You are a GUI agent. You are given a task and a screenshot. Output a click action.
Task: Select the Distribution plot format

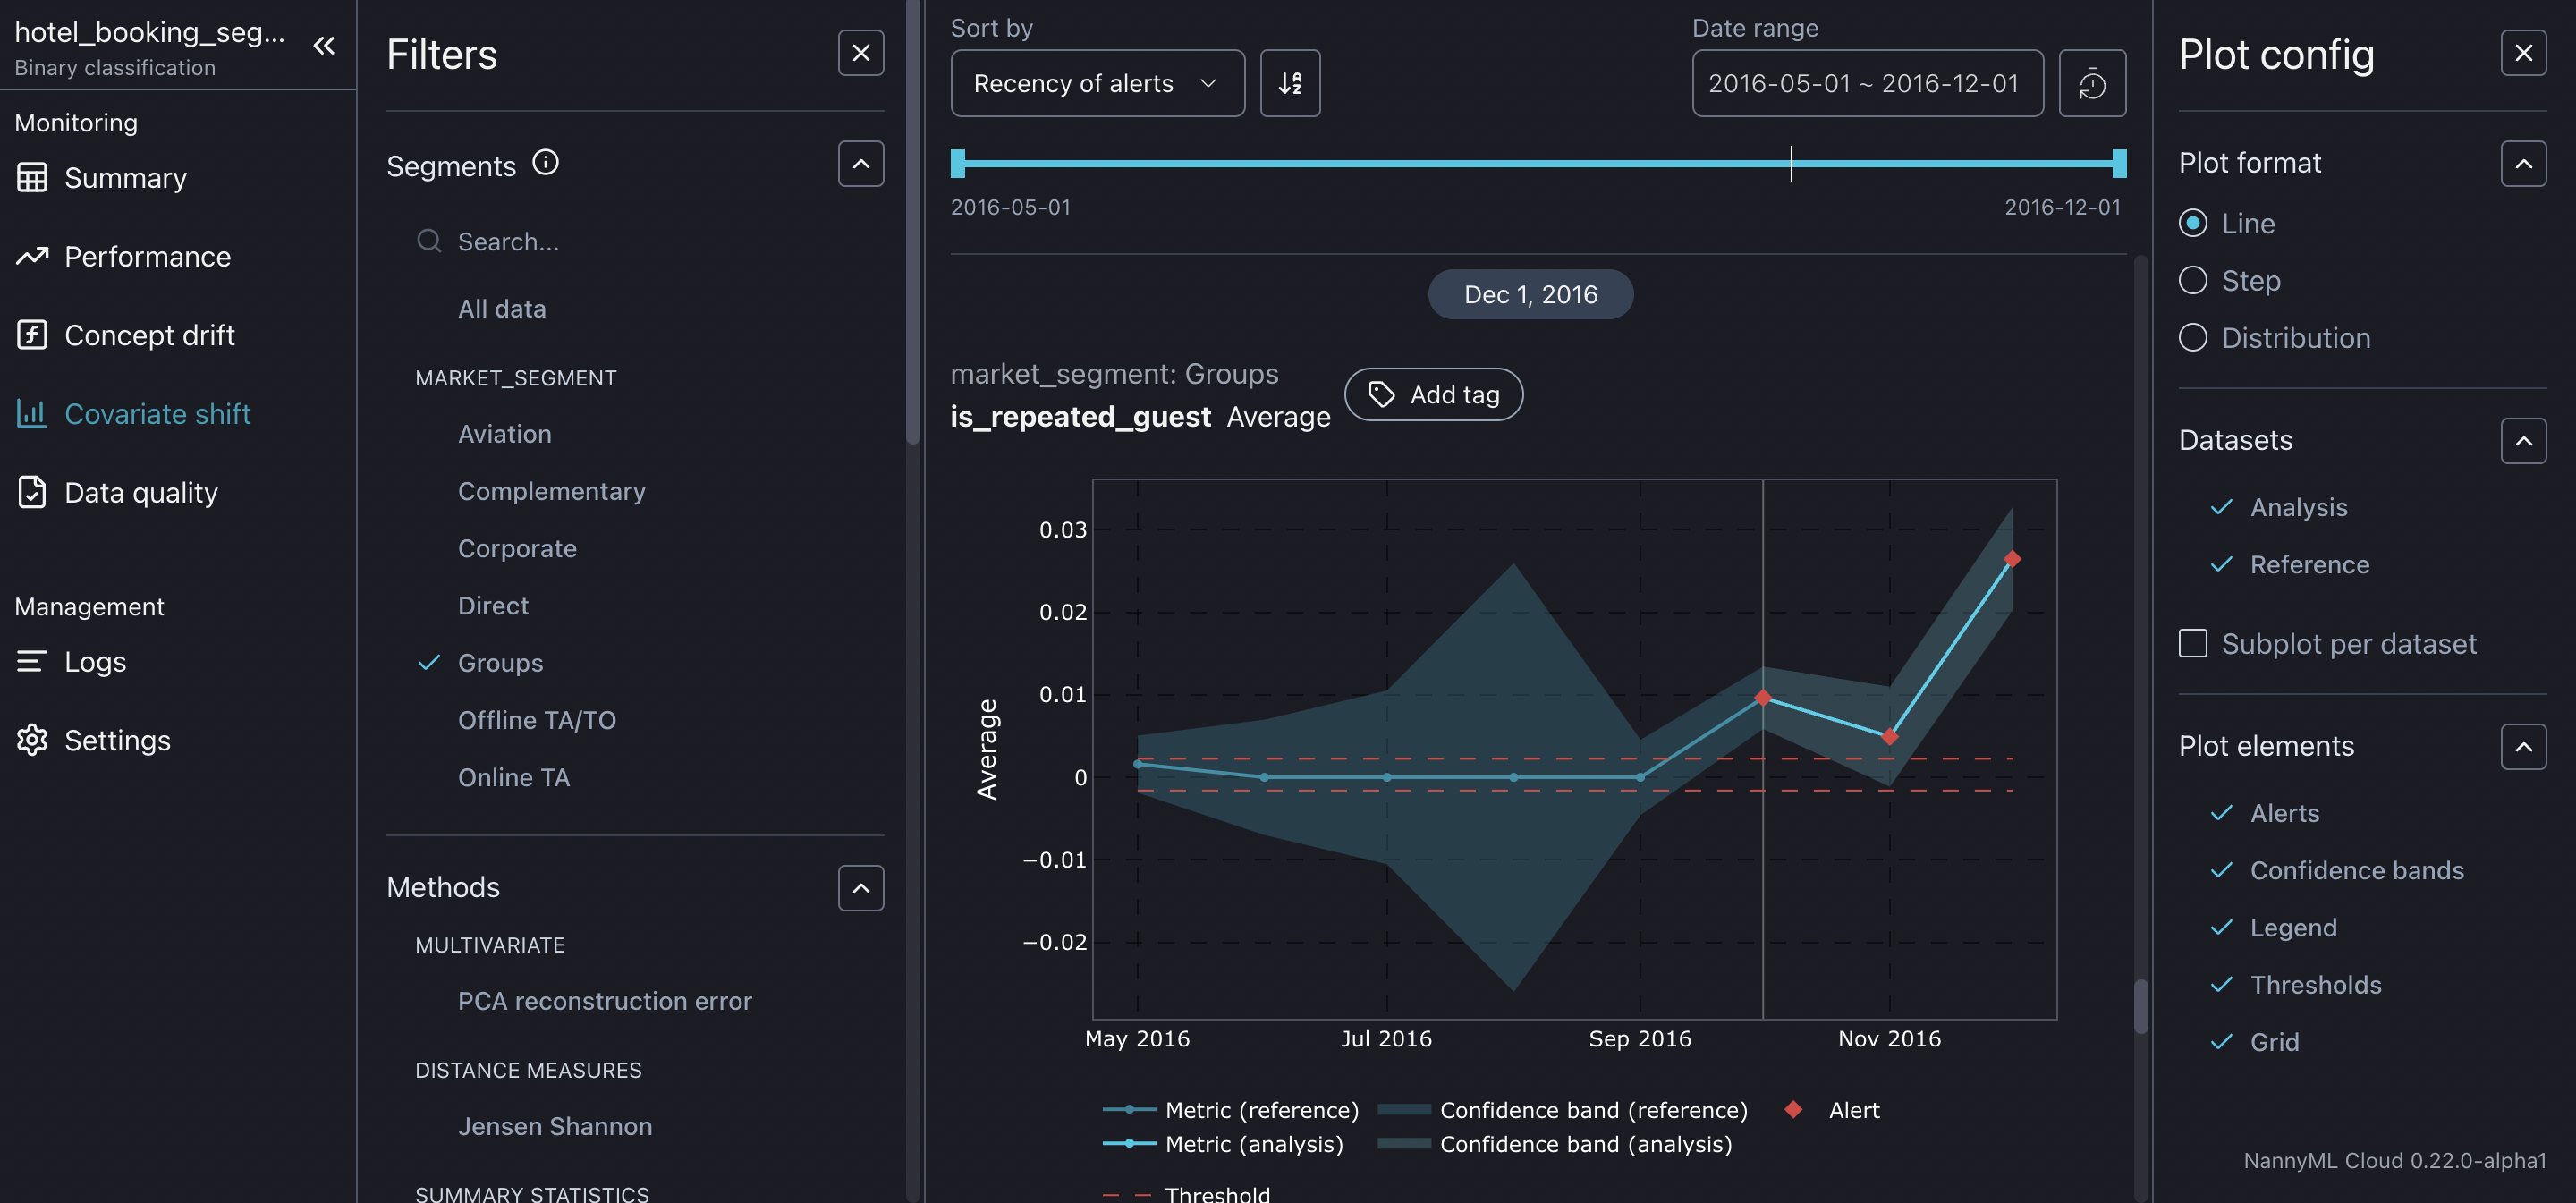(2193, 338)
